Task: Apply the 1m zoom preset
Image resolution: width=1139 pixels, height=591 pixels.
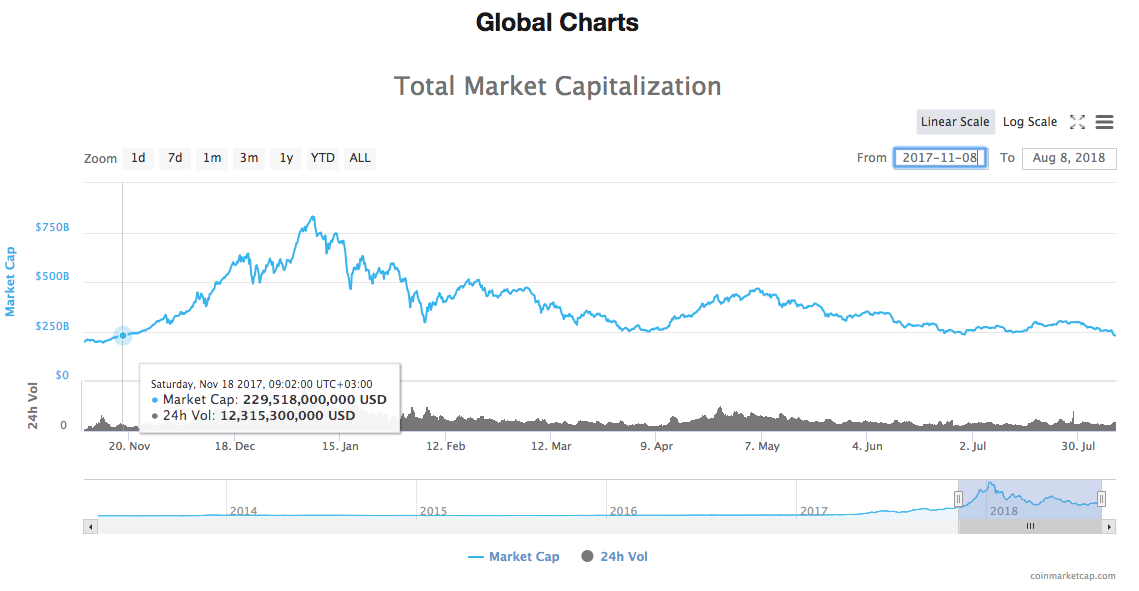Action: [x=211, y=157]
